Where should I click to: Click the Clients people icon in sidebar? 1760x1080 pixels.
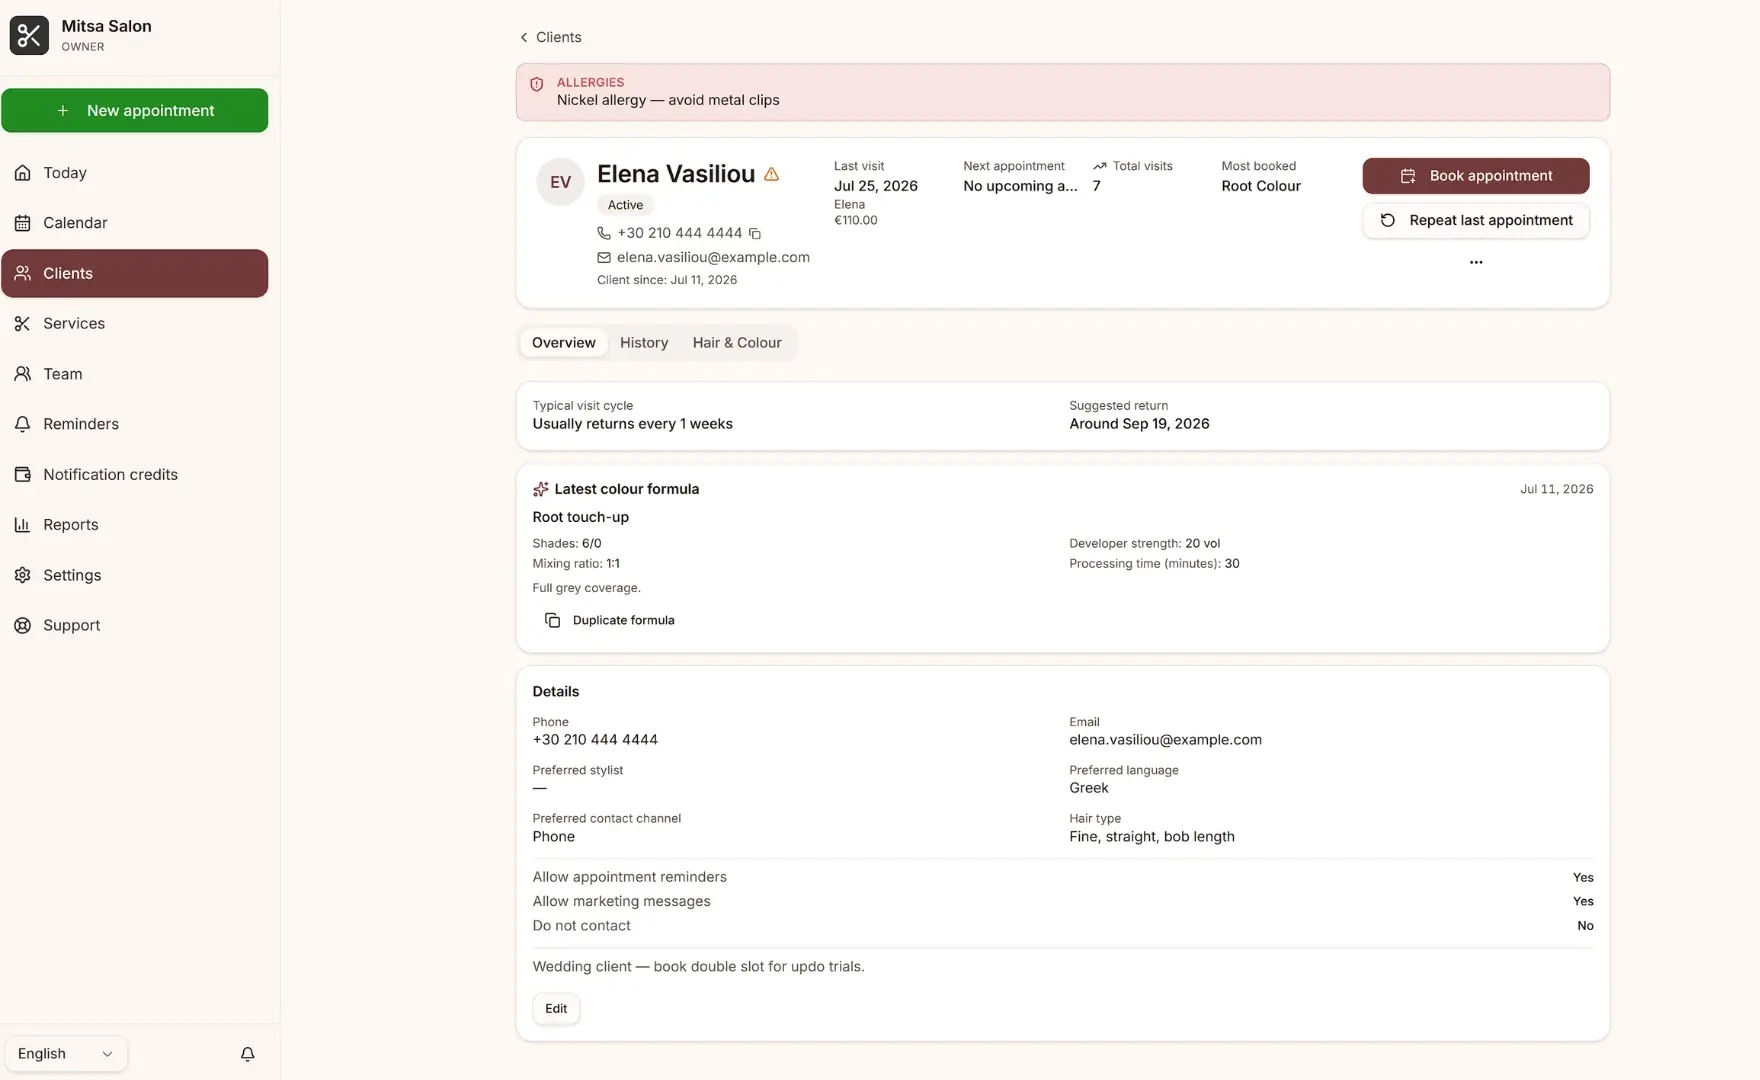pyautogui.click(x=22, y=273)
